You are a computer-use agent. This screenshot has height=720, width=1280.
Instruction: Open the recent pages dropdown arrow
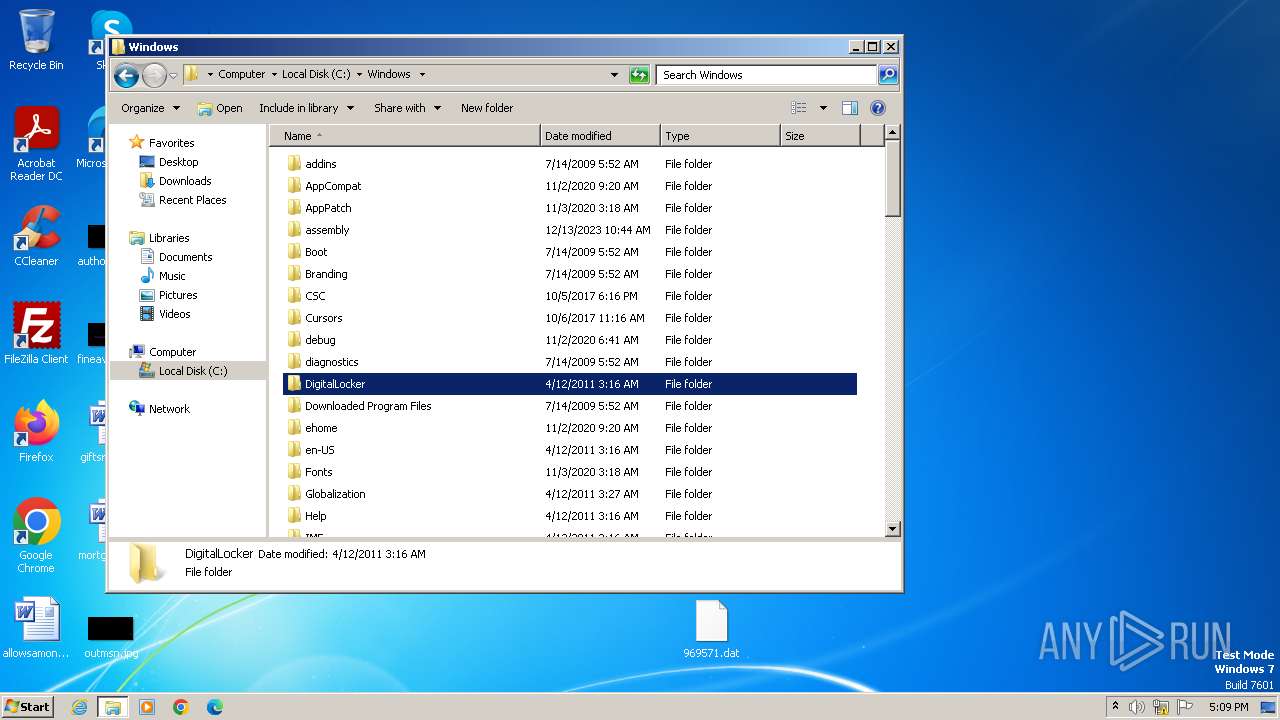pos(173,75)
